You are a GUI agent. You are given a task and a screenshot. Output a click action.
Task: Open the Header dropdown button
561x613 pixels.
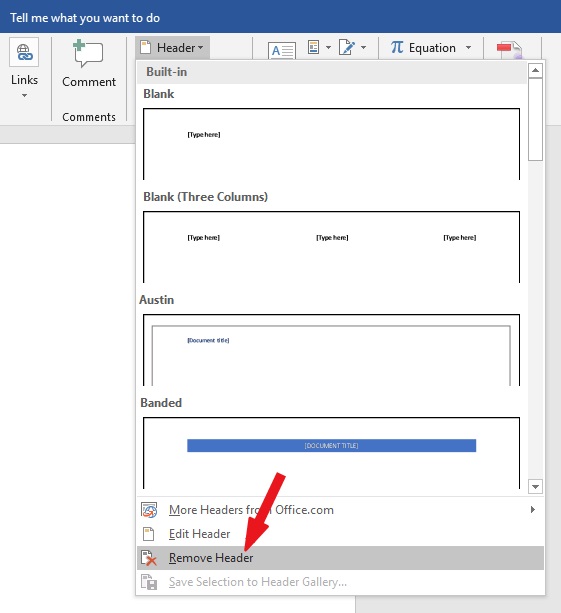point(173,48)
